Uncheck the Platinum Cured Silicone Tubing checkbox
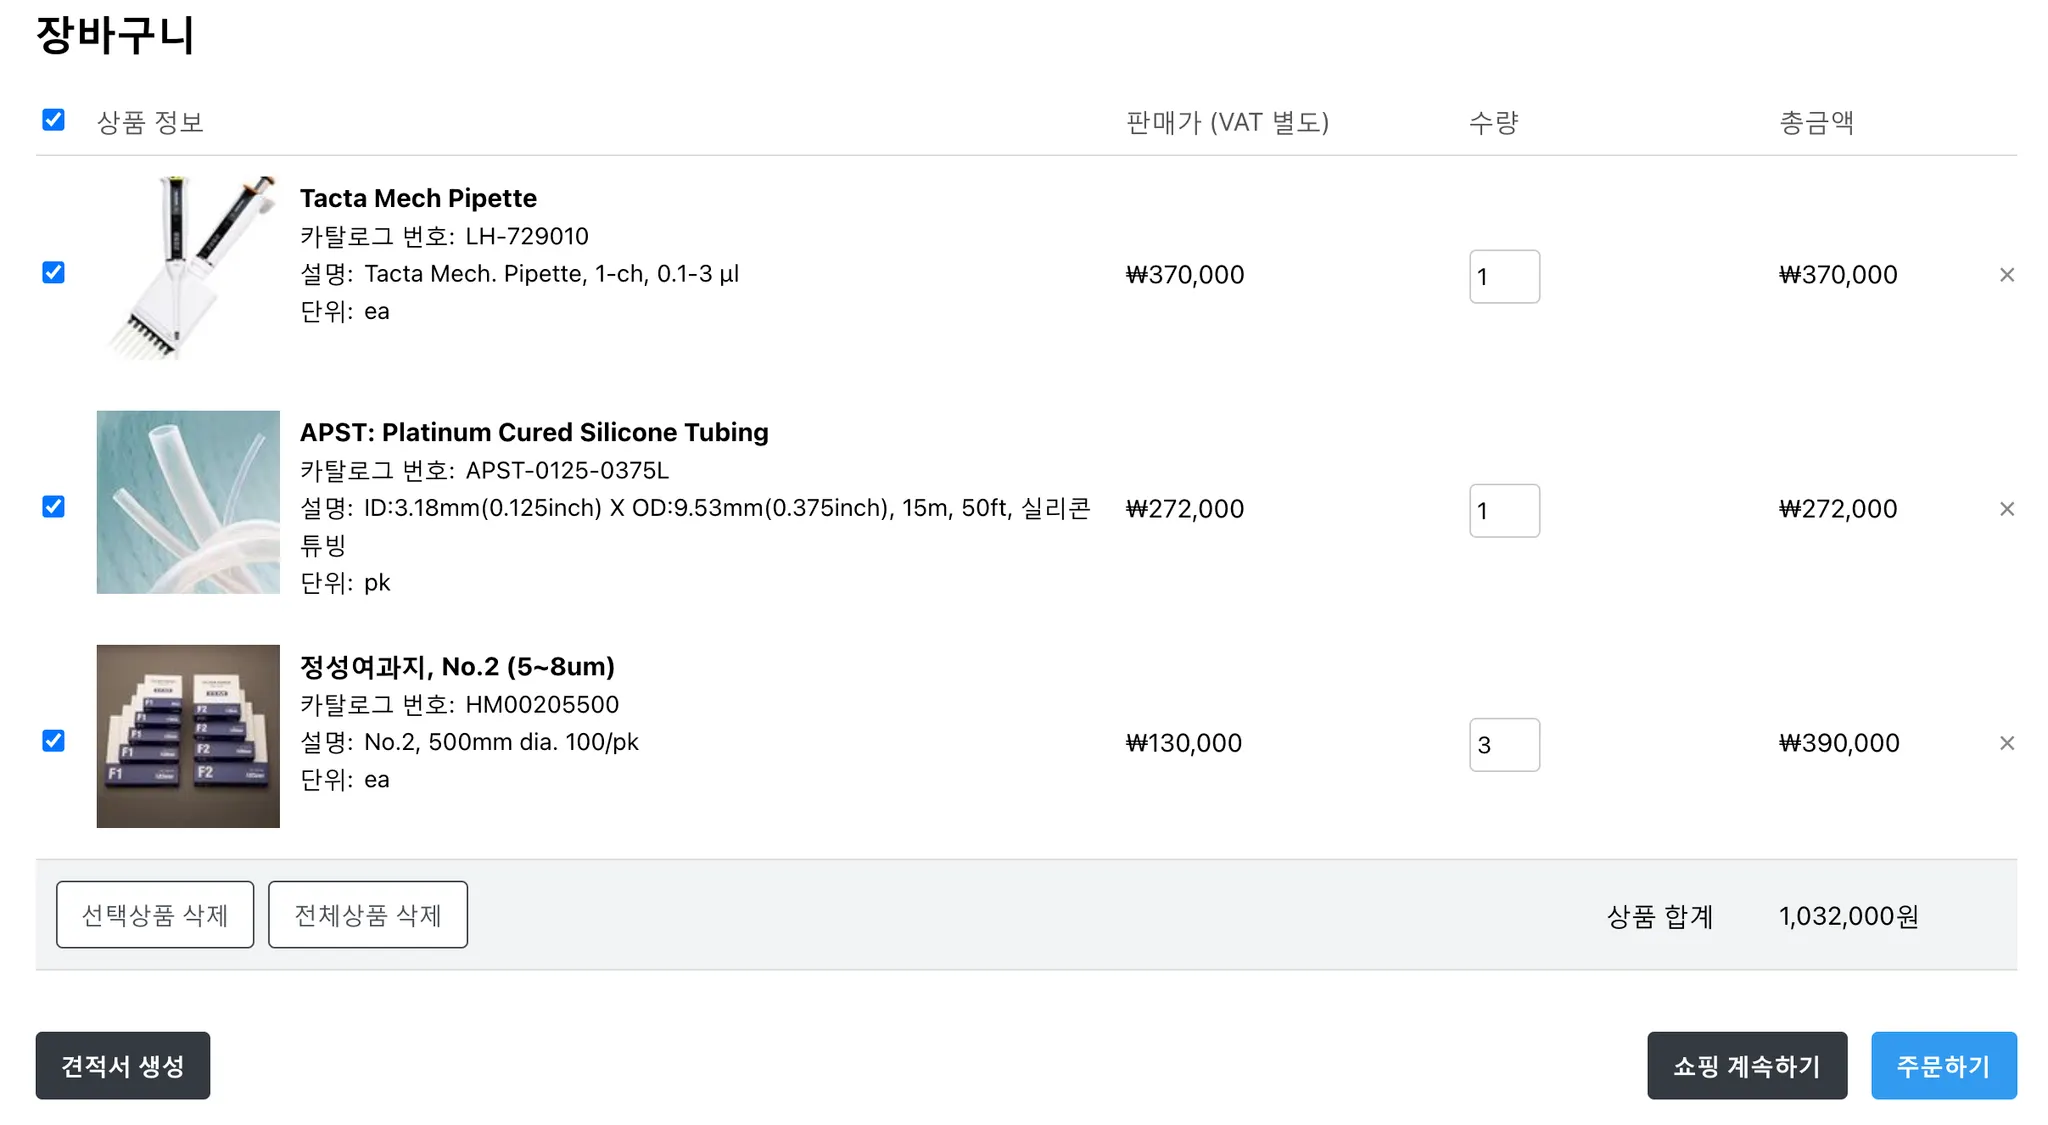This screenshot has height=1125, width=2048. pos(54,507)
